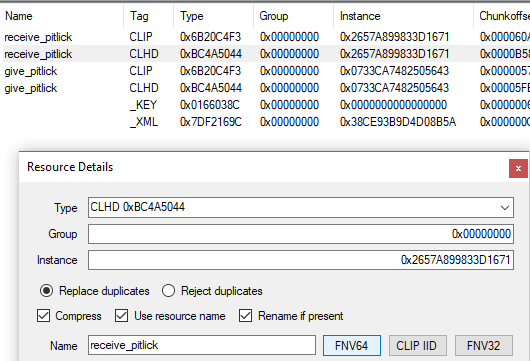Sort by the Chunkoffset column header
Screen dimensions: 530x361
[x=502, y=16]
